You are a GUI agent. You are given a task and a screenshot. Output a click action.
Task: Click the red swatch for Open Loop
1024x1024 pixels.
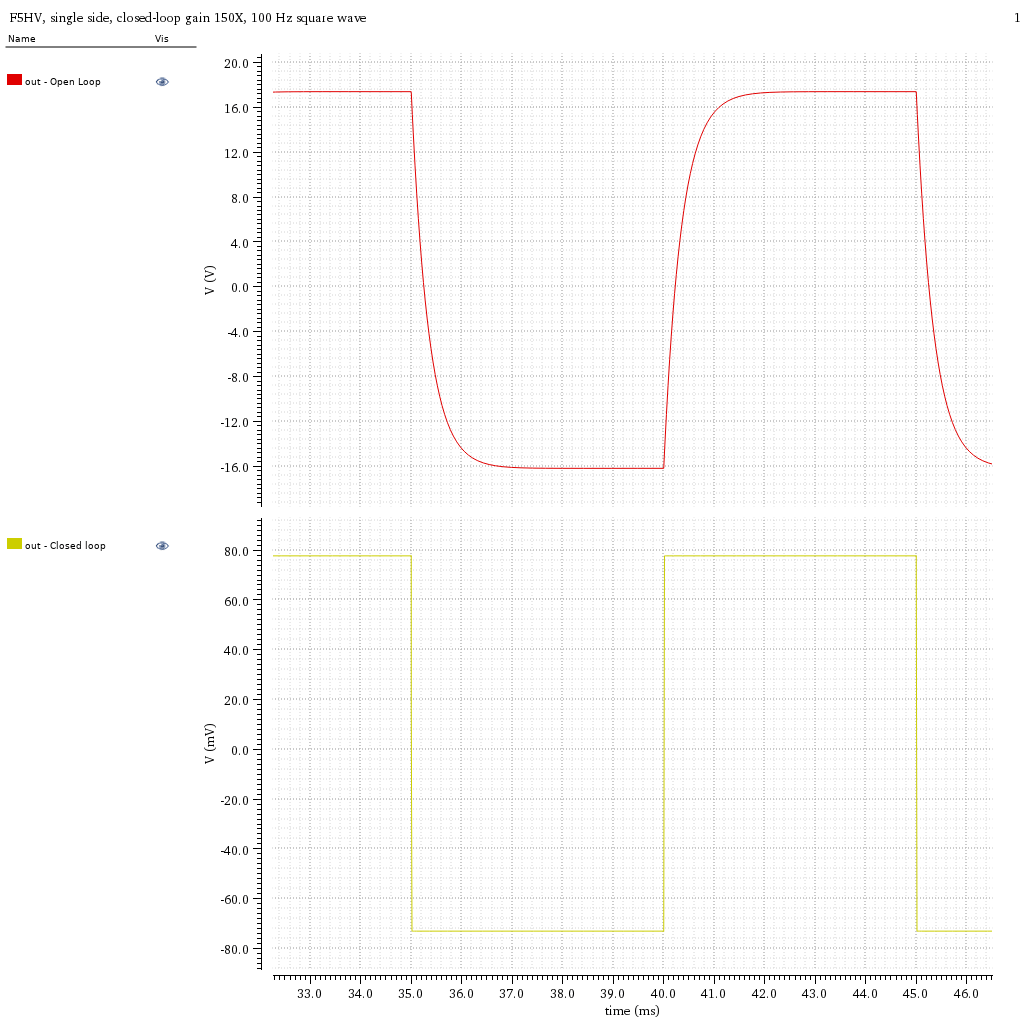(14, 80)
